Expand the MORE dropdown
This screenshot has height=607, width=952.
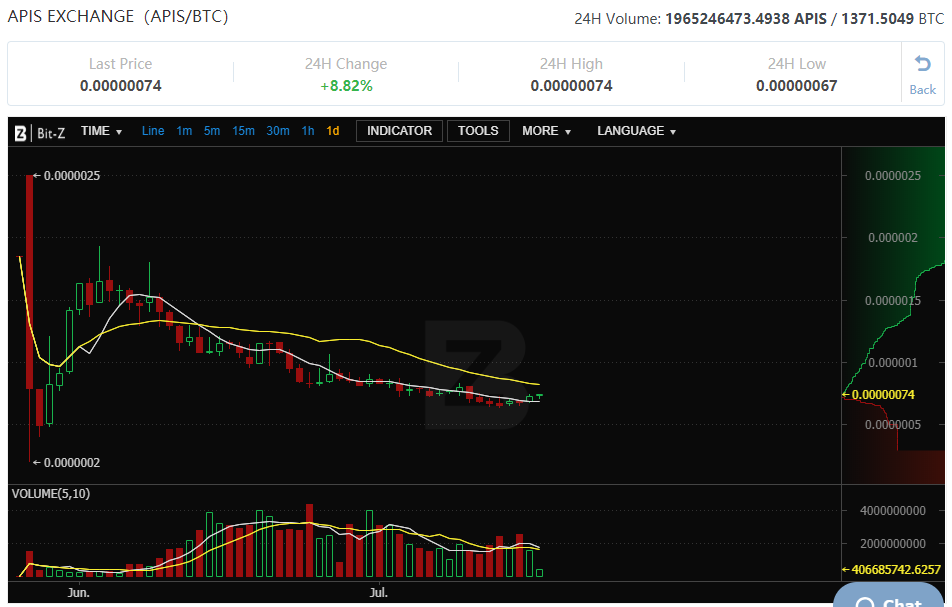tap(546, 131)
